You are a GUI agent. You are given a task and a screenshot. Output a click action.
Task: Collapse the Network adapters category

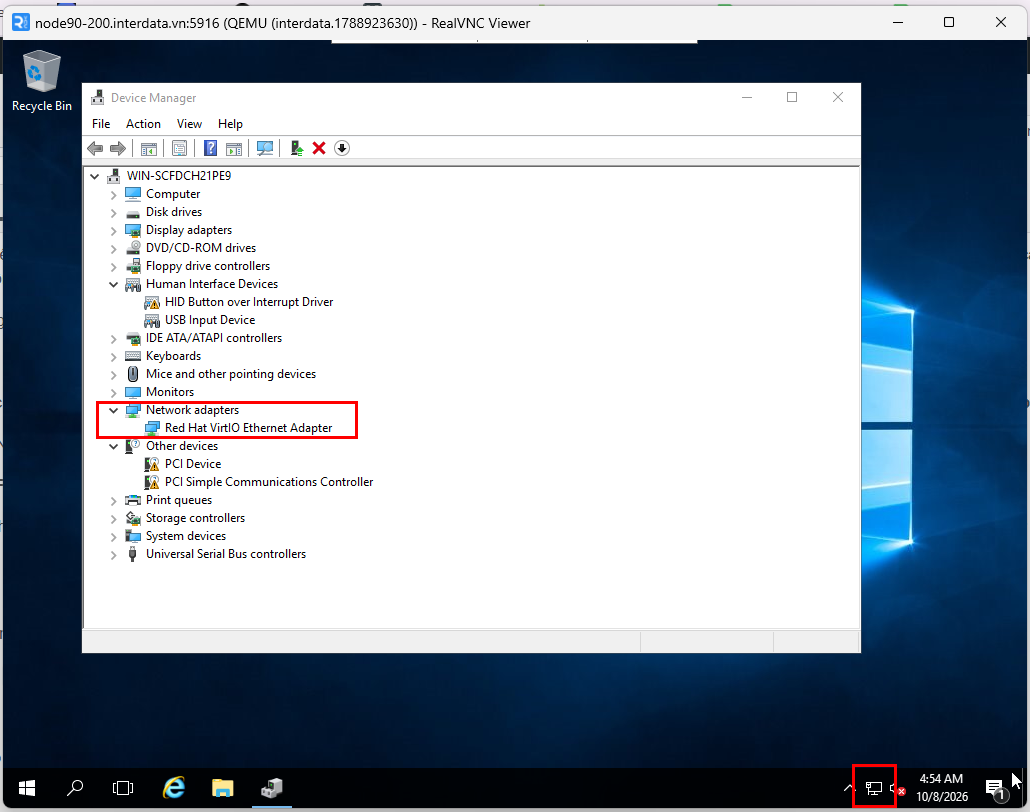tap(114, 411)
